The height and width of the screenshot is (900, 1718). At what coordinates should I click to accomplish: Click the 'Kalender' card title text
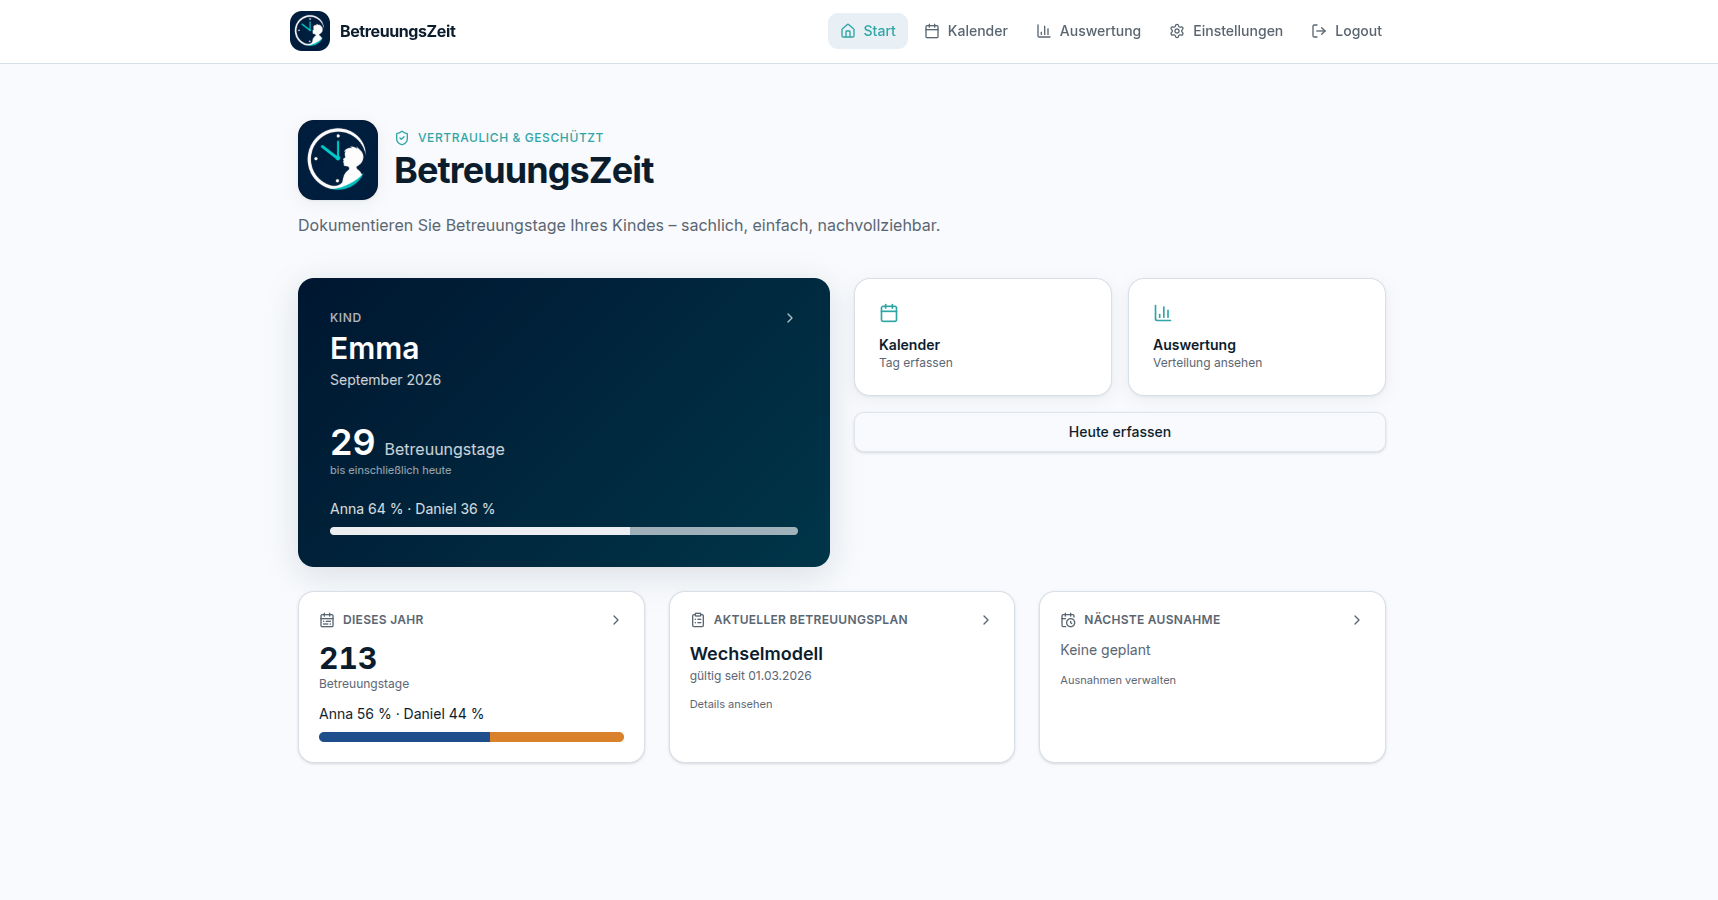(x=909, y=345)
